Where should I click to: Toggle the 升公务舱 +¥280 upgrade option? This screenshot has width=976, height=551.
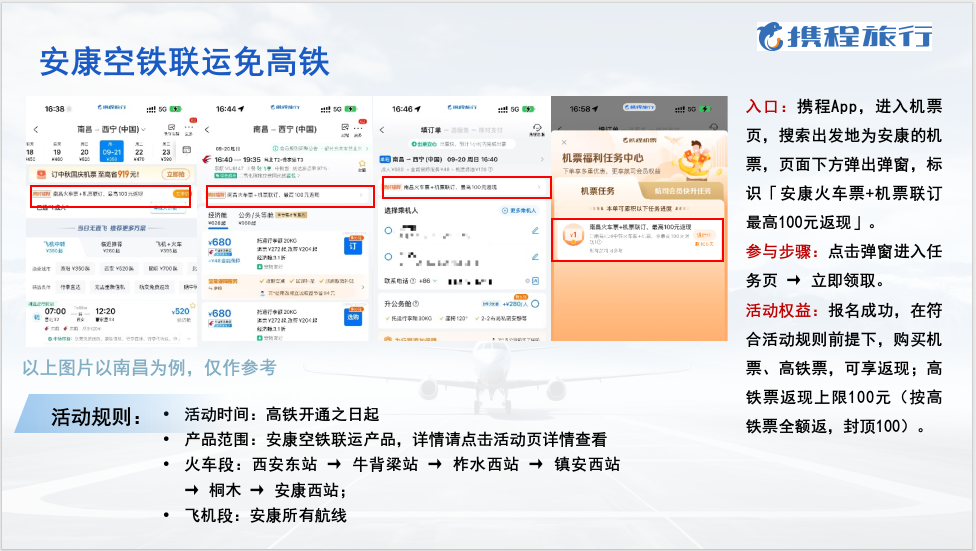pos(535,304)
